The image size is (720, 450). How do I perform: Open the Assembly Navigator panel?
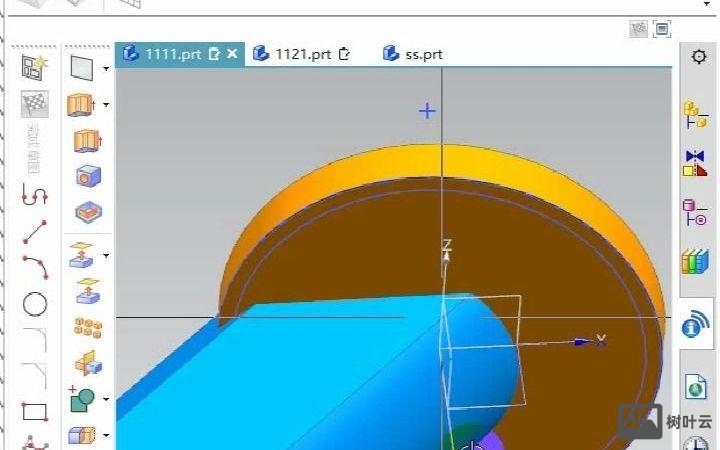(696, 115)
